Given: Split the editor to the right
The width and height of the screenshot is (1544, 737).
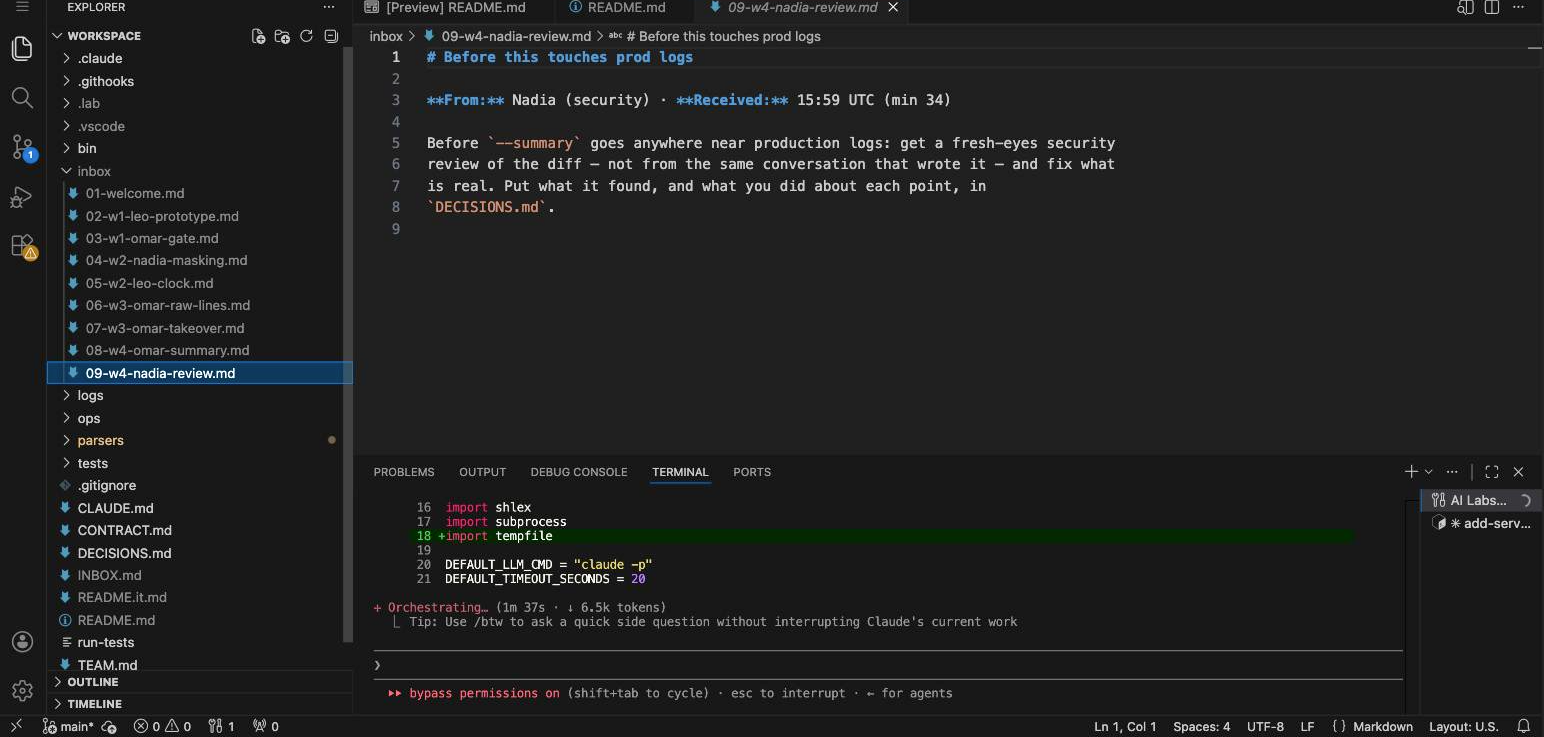Looking at the screenshot, I should pos(1492,7).
